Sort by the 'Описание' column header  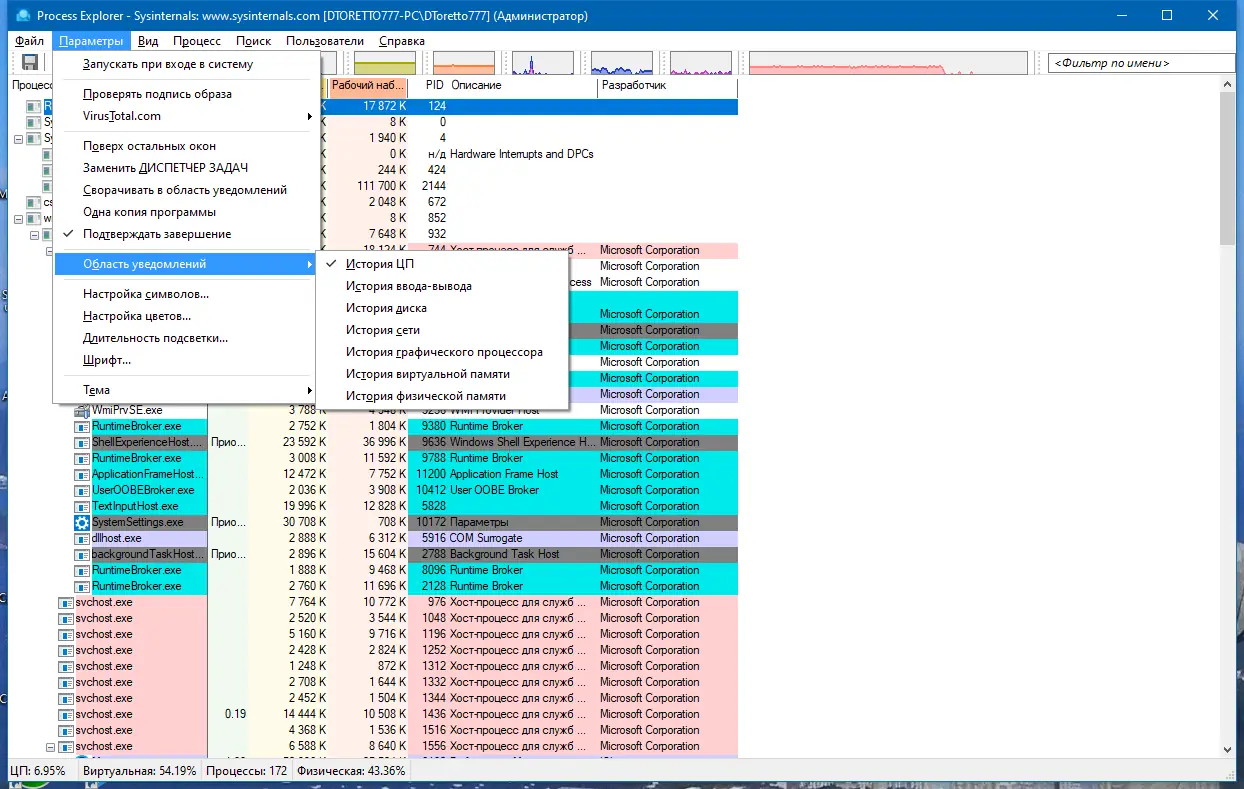(x=523, y=86)
